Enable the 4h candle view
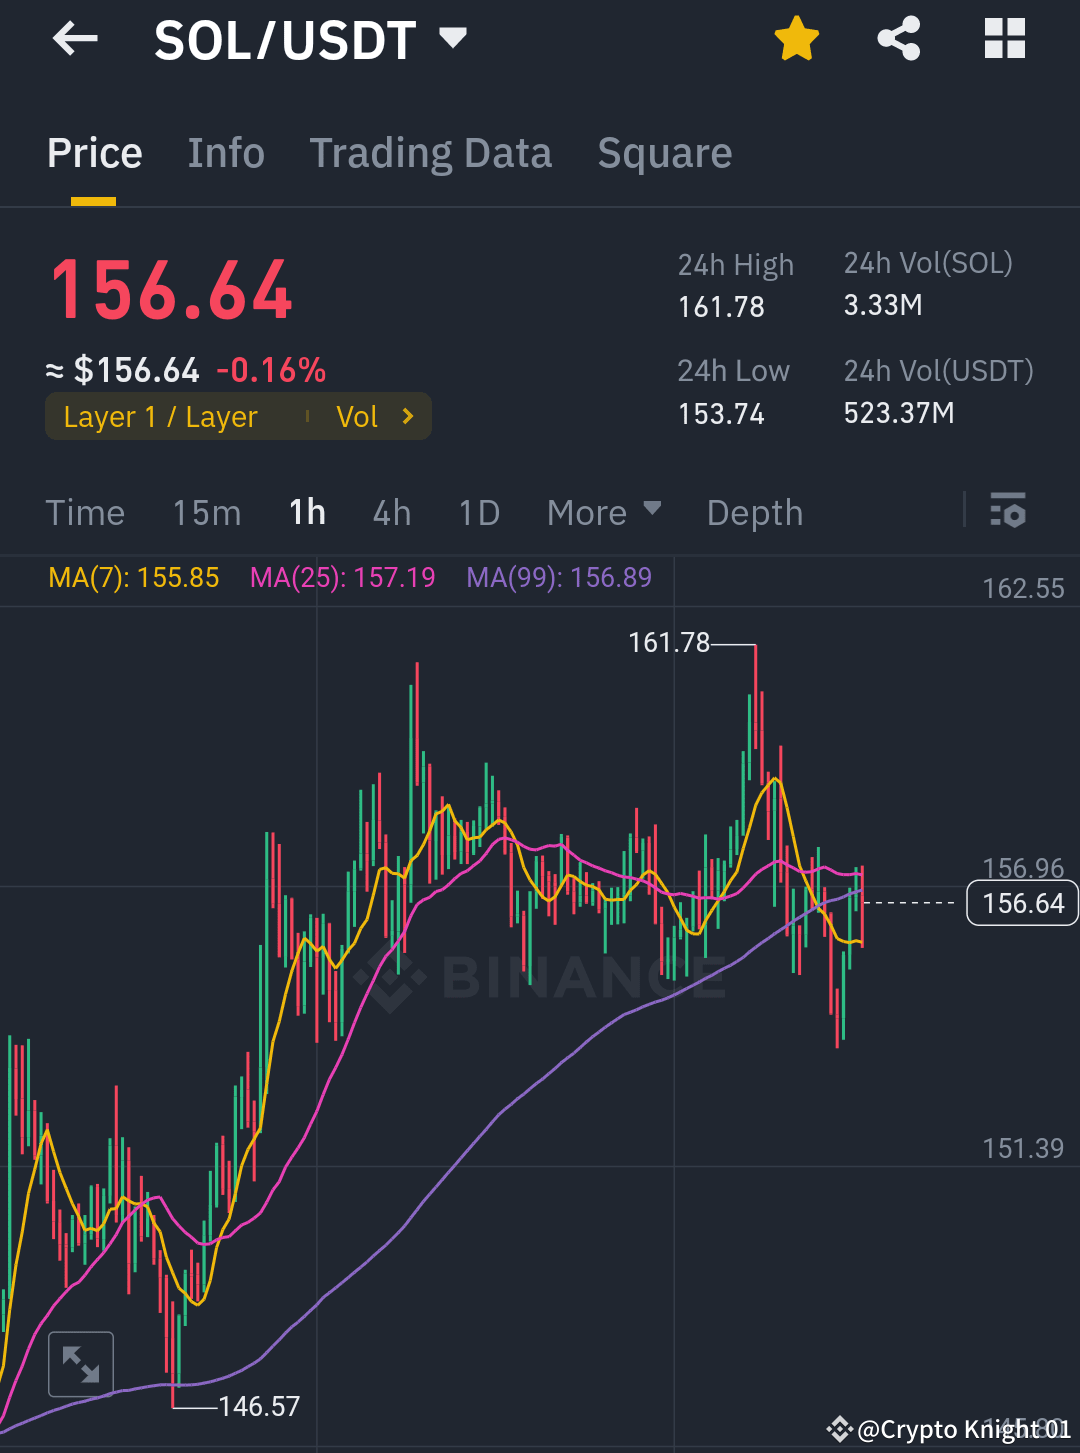1080x1453 pixels. (391, 512)
